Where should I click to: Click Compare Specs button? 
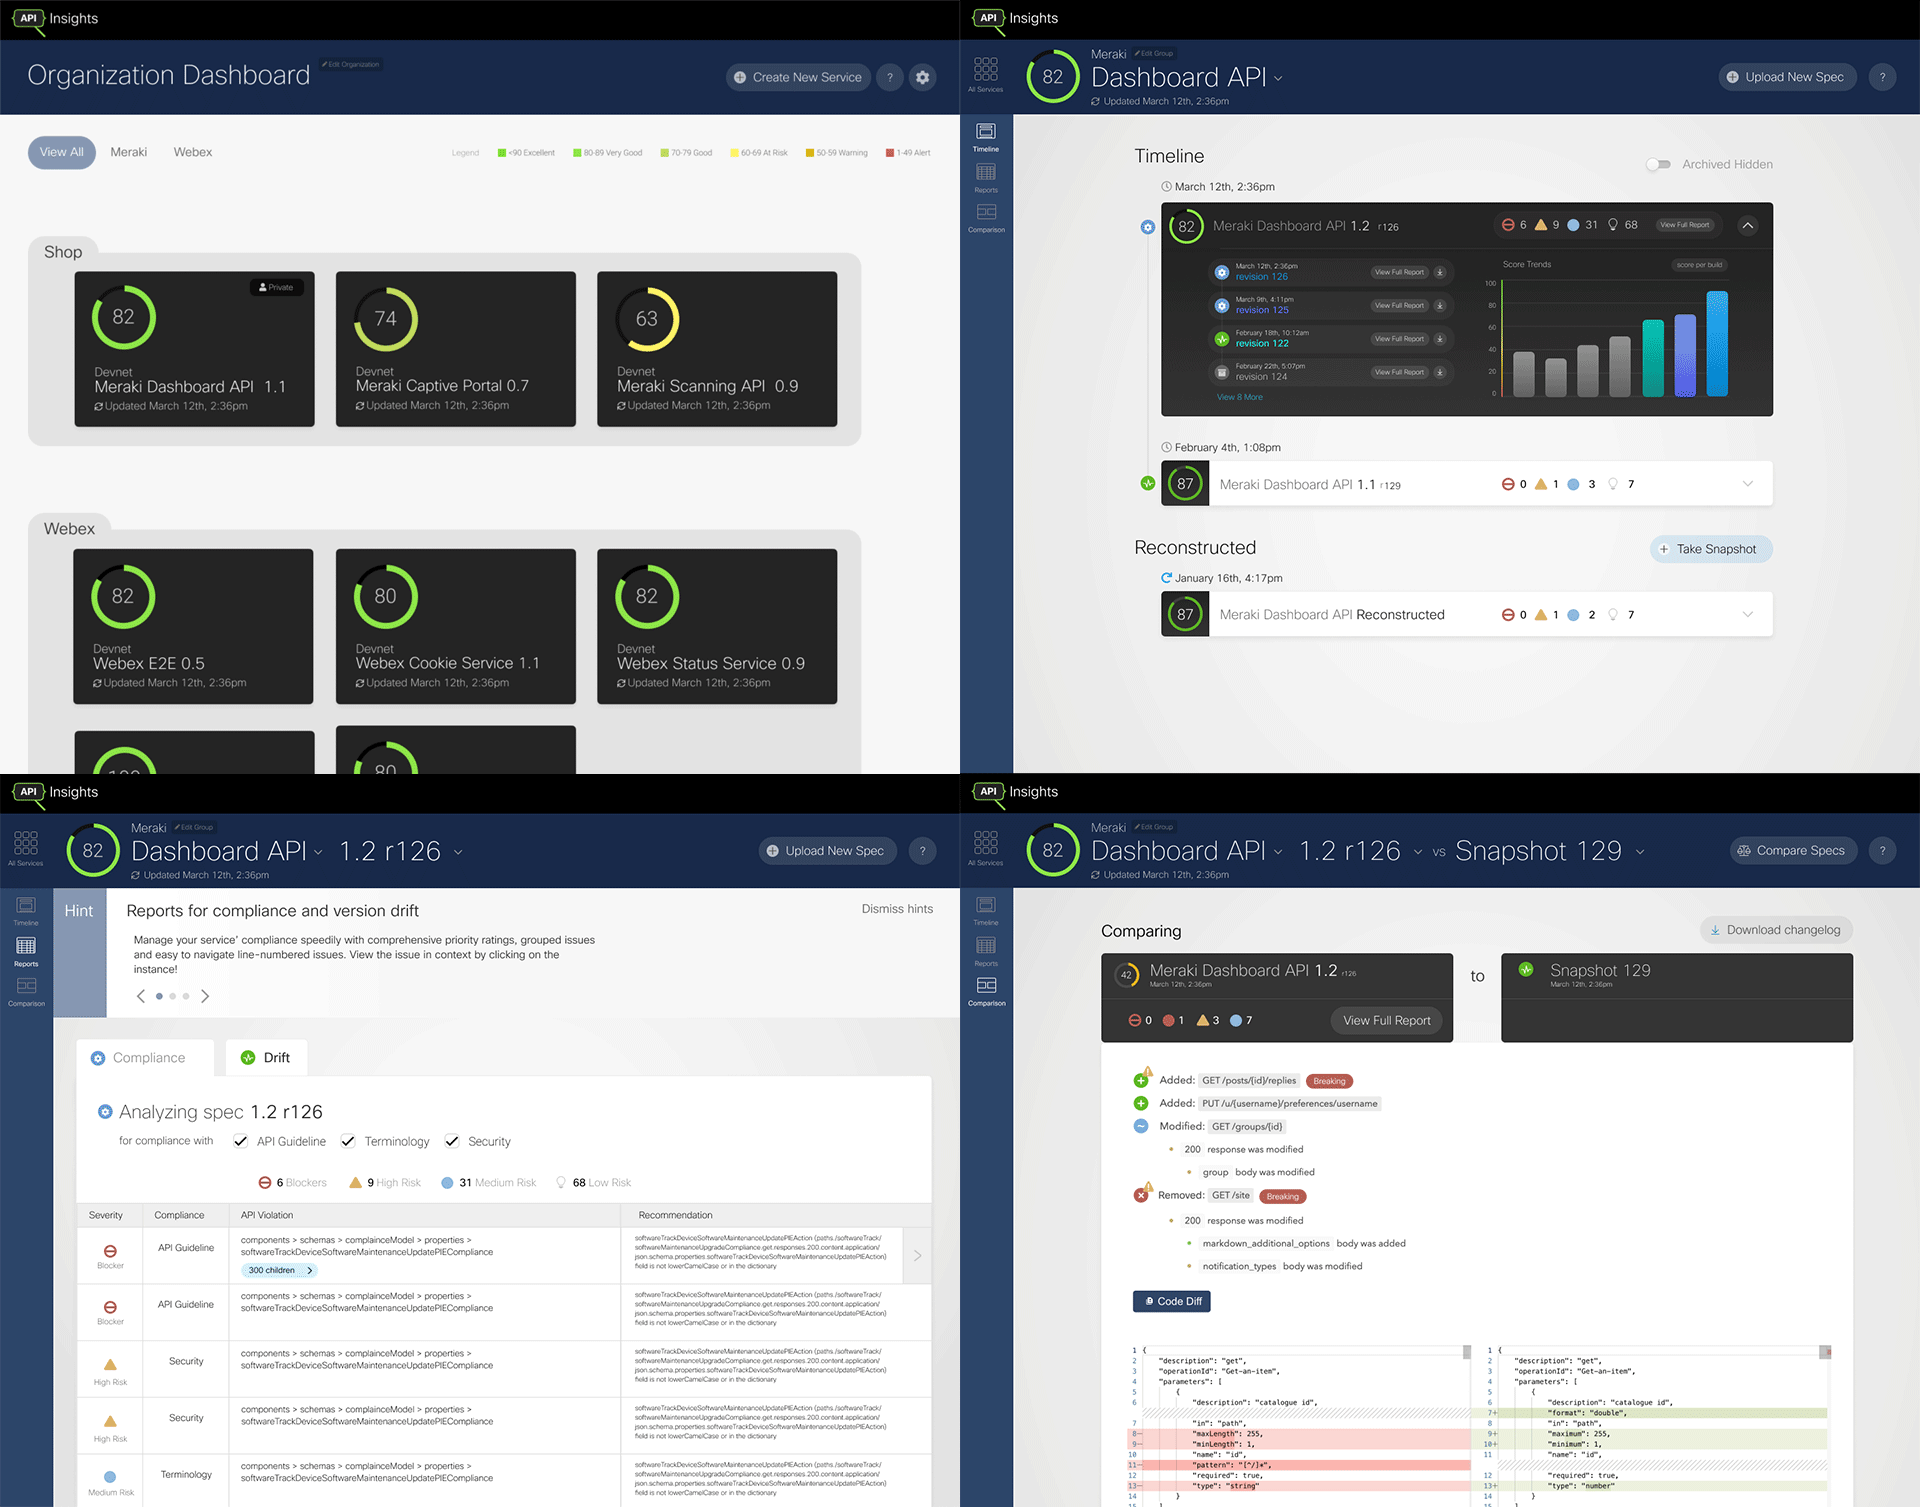pyautogui.click(x=1793, y=850)
